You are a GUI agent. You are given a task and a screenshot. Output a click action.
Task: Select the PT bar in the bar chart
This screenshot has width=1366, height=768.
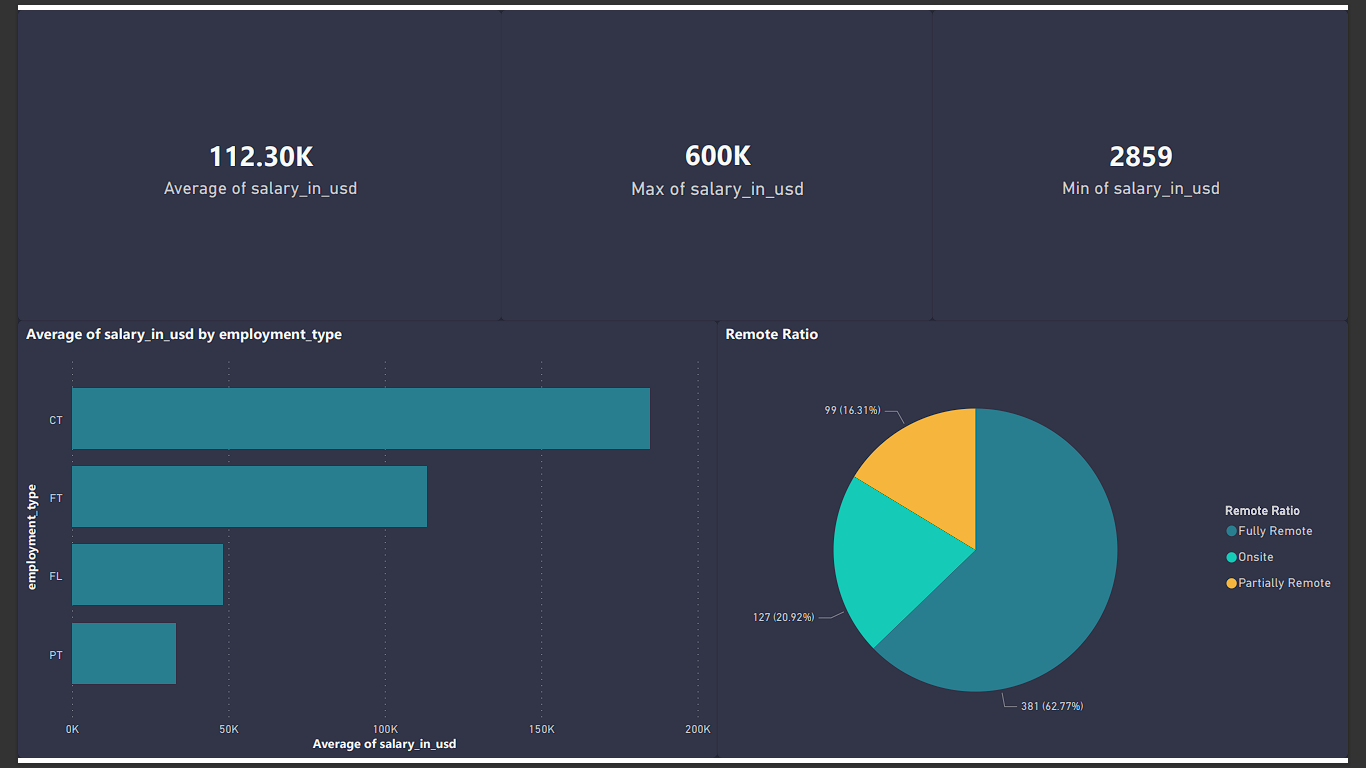[x=123, y=652]
